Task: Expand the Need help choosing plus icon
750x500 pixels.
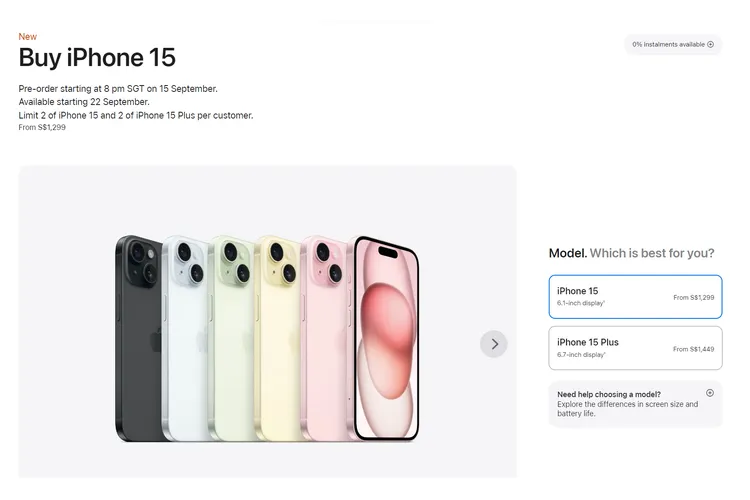Action: 710,393
